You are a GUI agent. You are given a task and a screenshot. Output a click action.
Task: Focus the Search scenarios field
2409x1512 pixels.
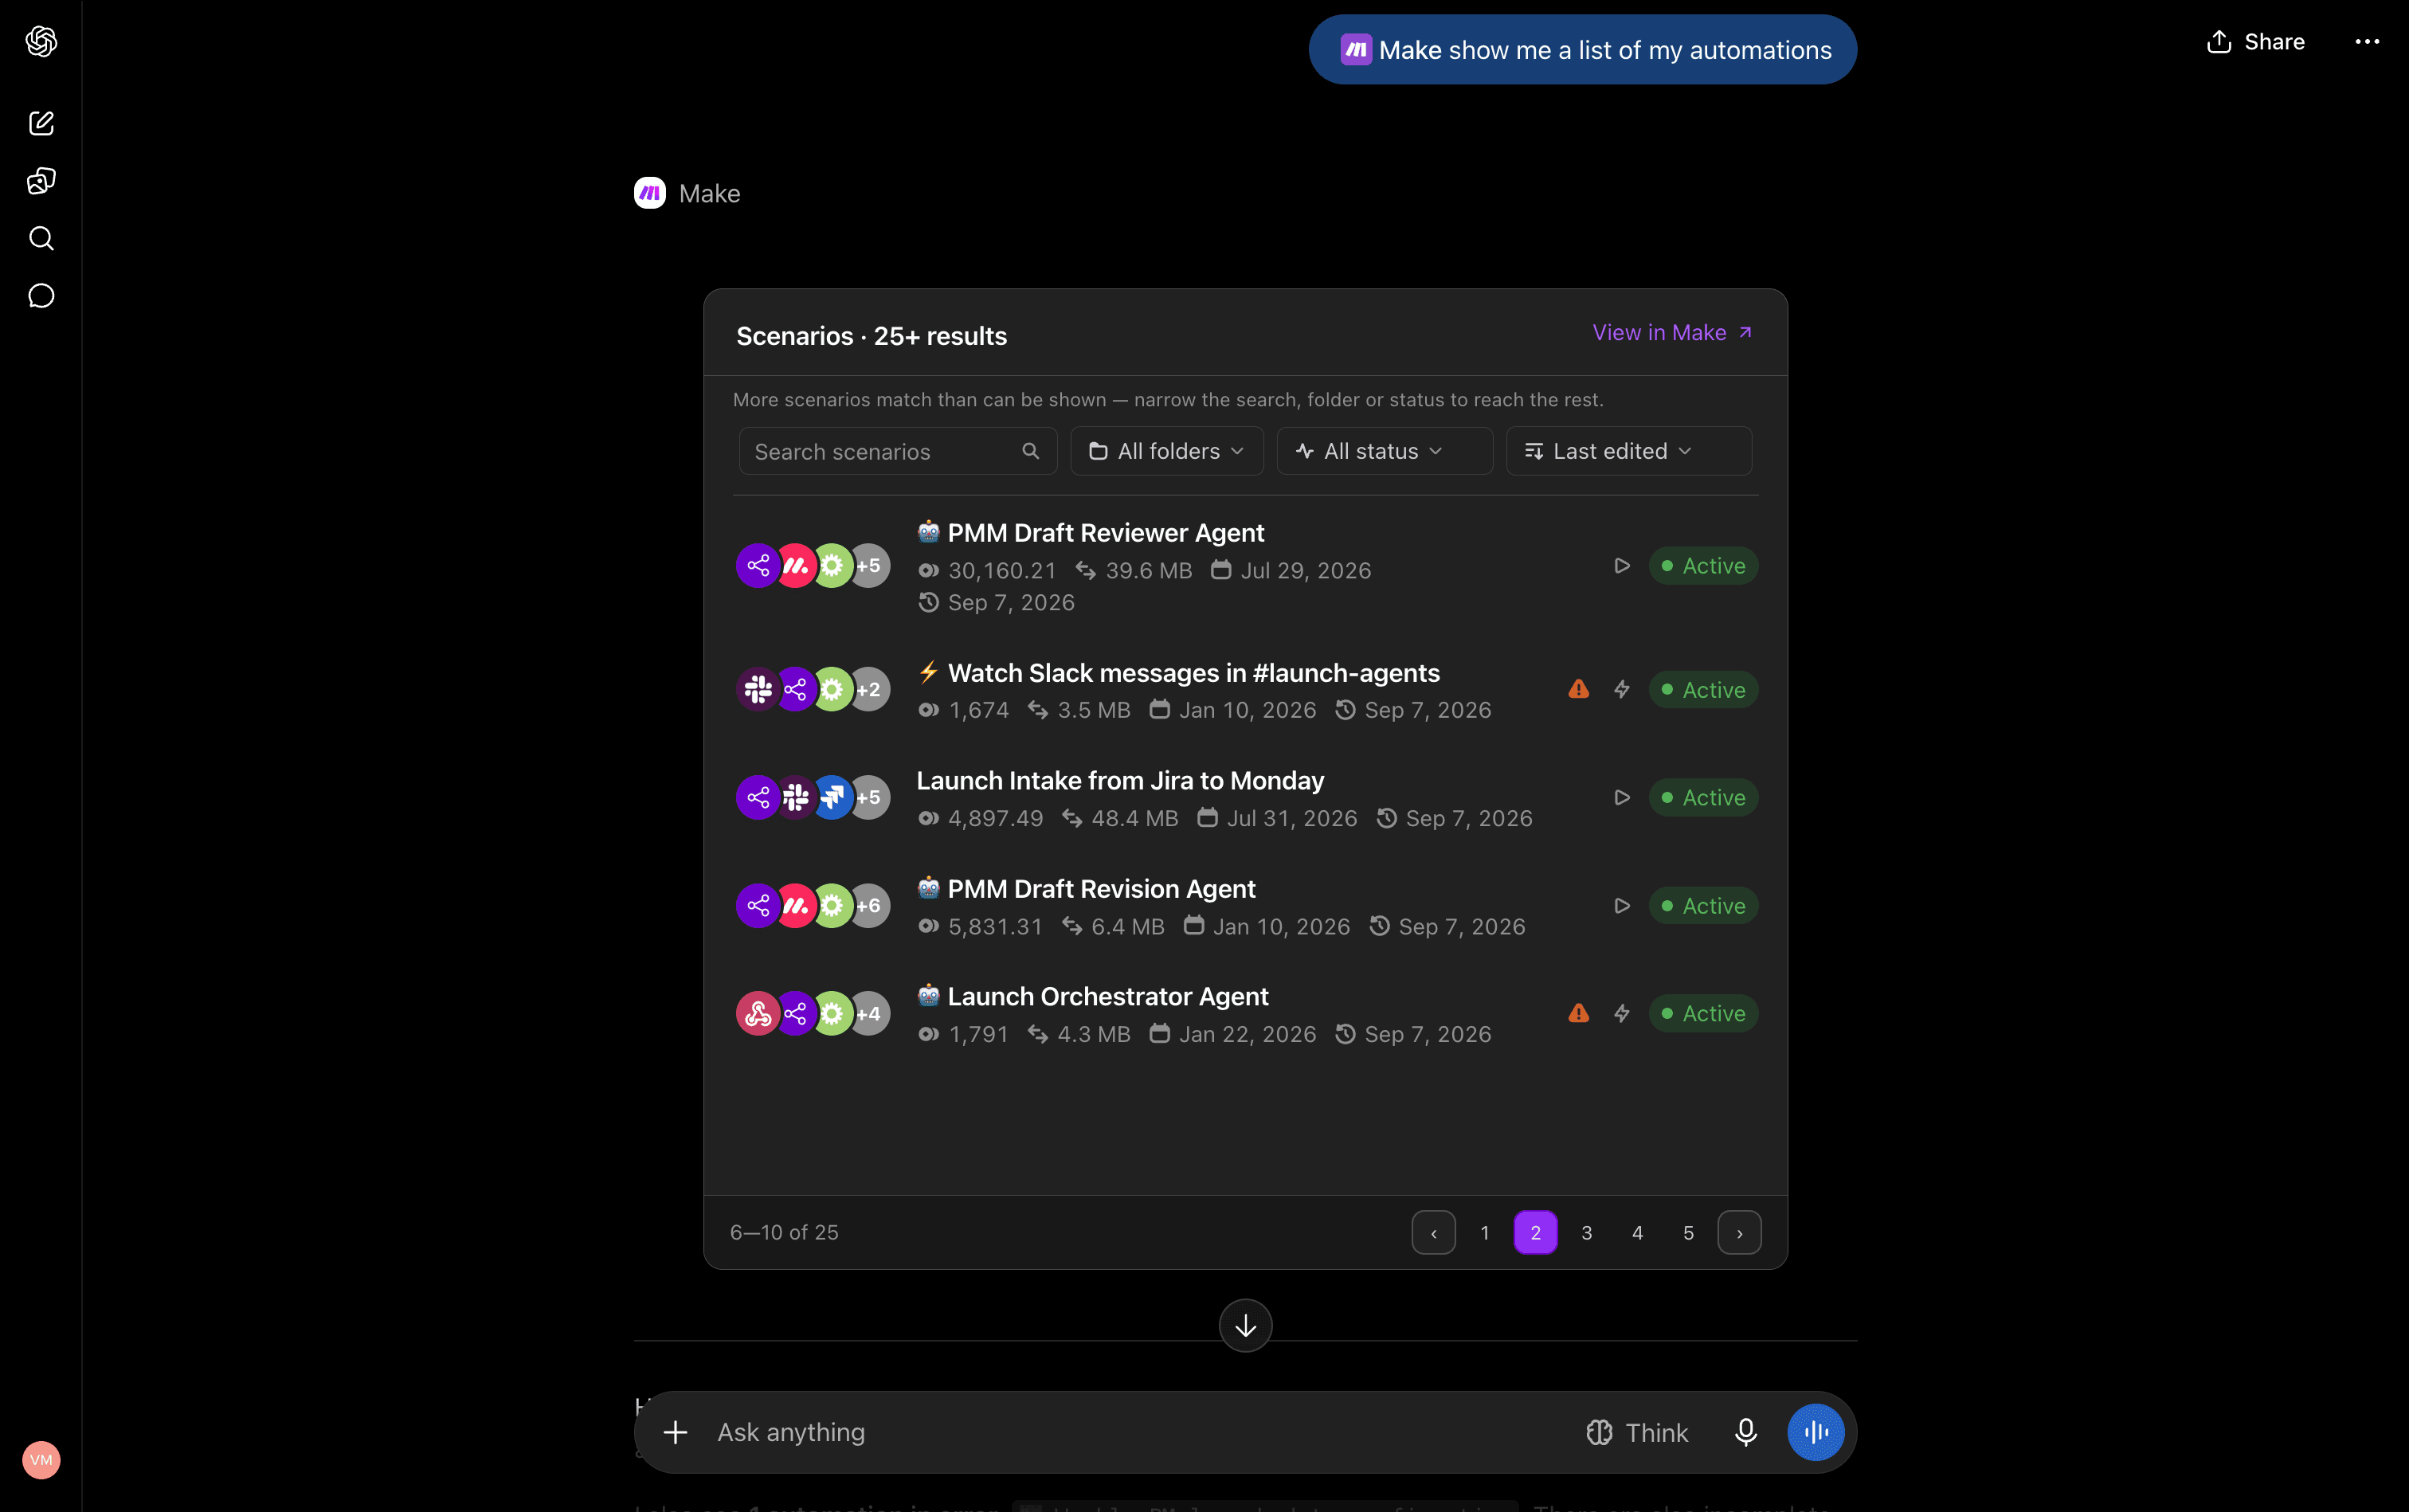(x=898, y=451)
